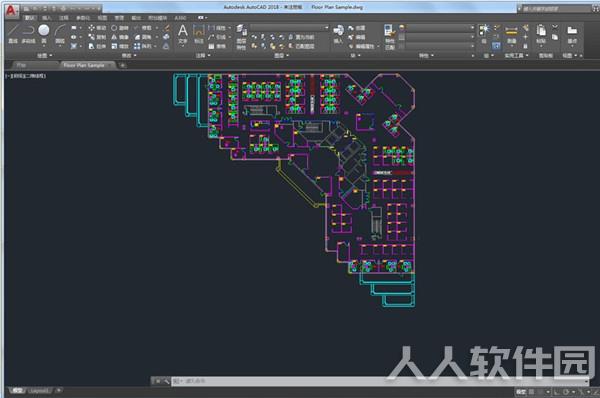The height and width of the screenshot is (398, 600).
Task: Click the Match Properties tool
Action: 390,37
